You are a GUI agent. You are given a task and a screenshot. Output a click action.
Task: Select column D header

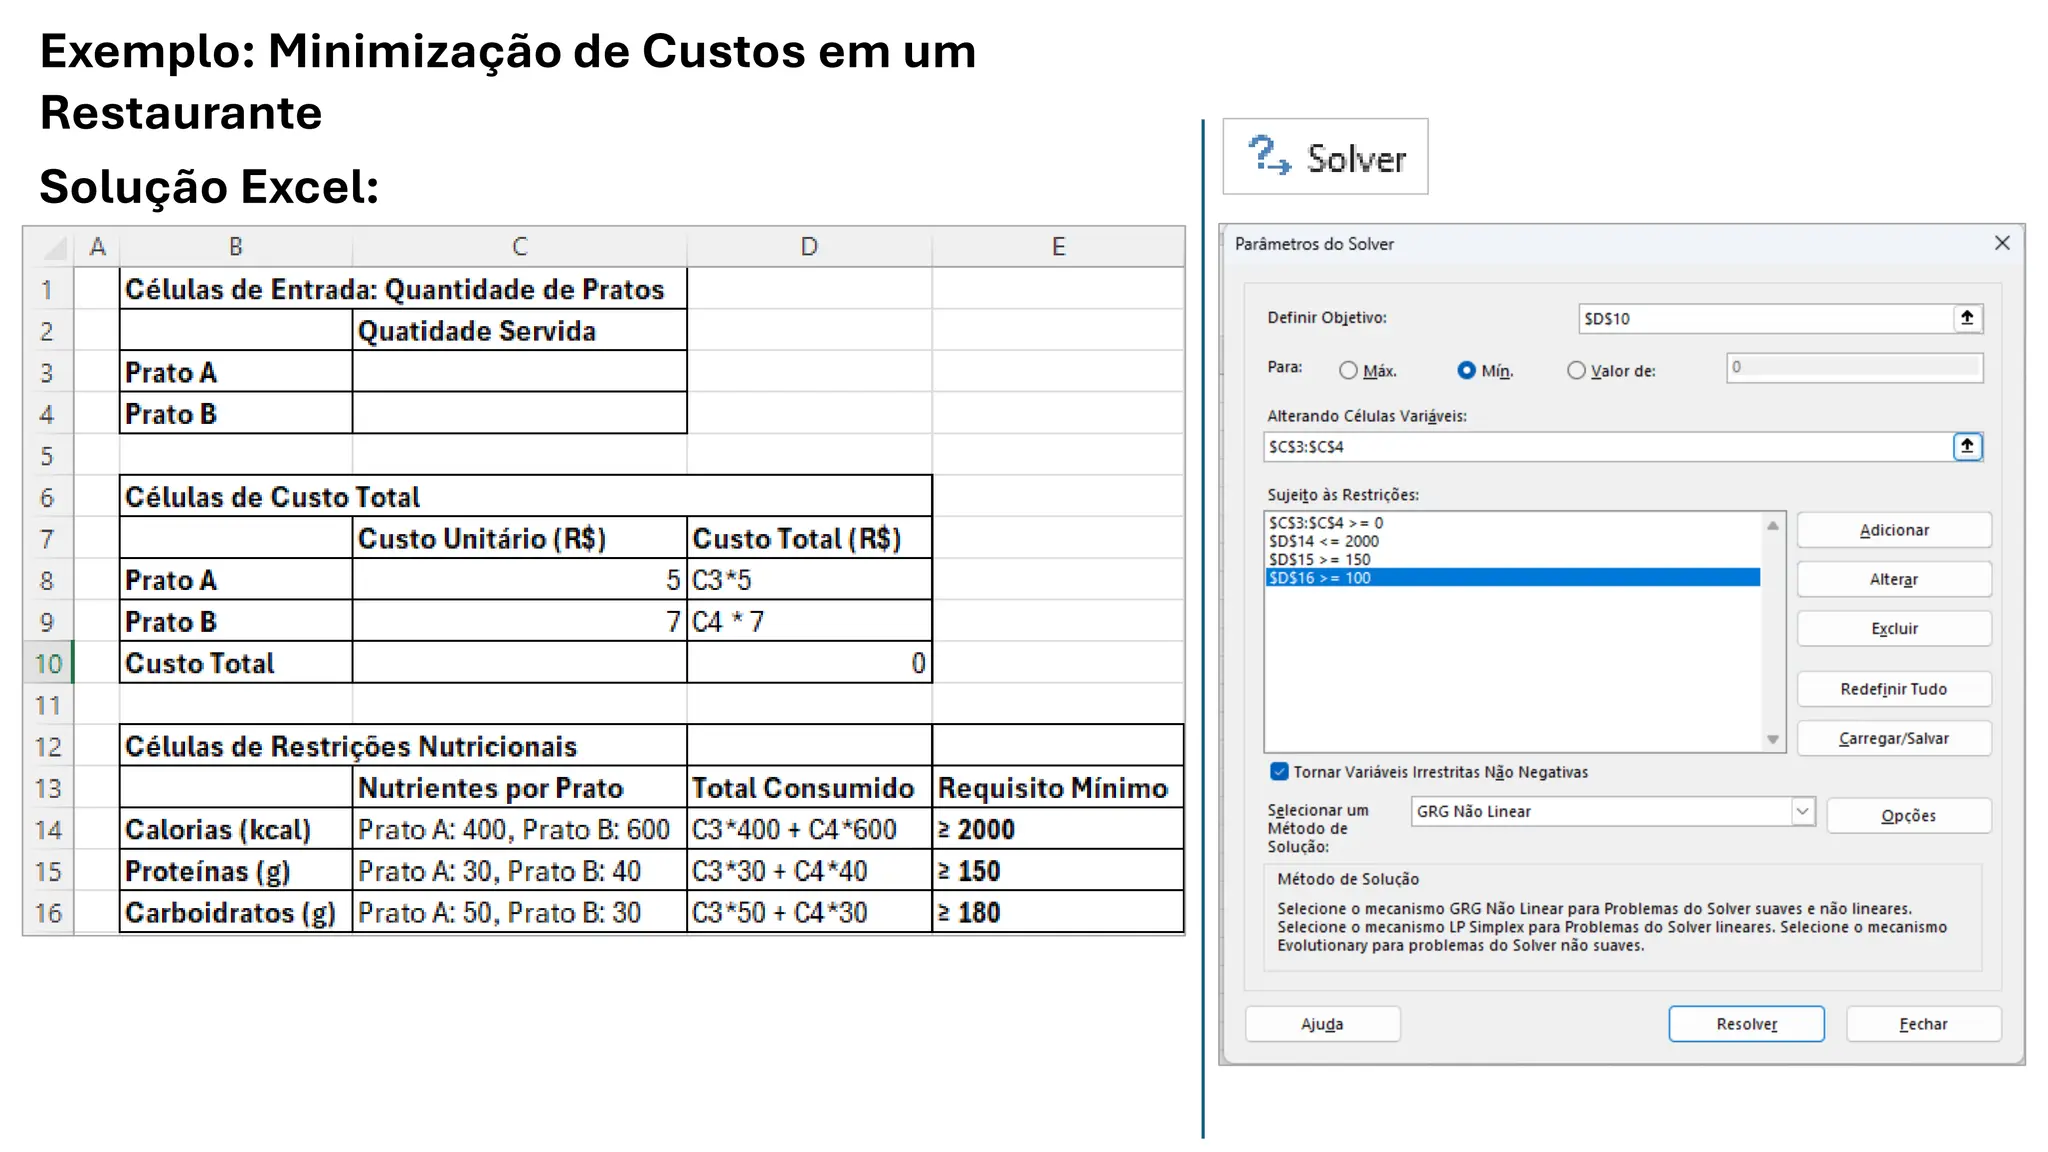809,247
